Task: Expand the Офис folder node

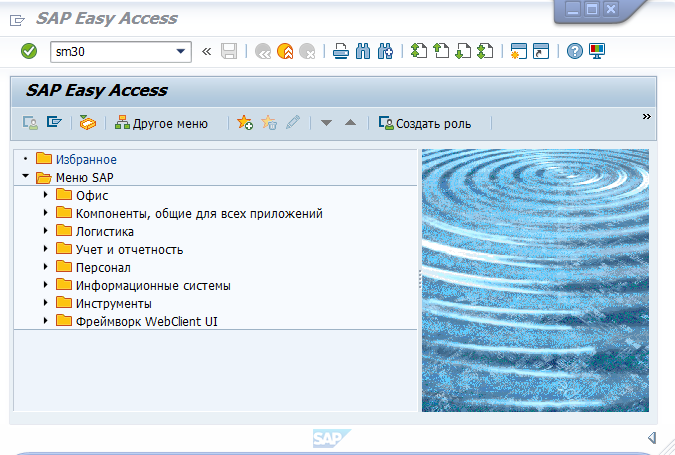Action: [x=46, y=195]
